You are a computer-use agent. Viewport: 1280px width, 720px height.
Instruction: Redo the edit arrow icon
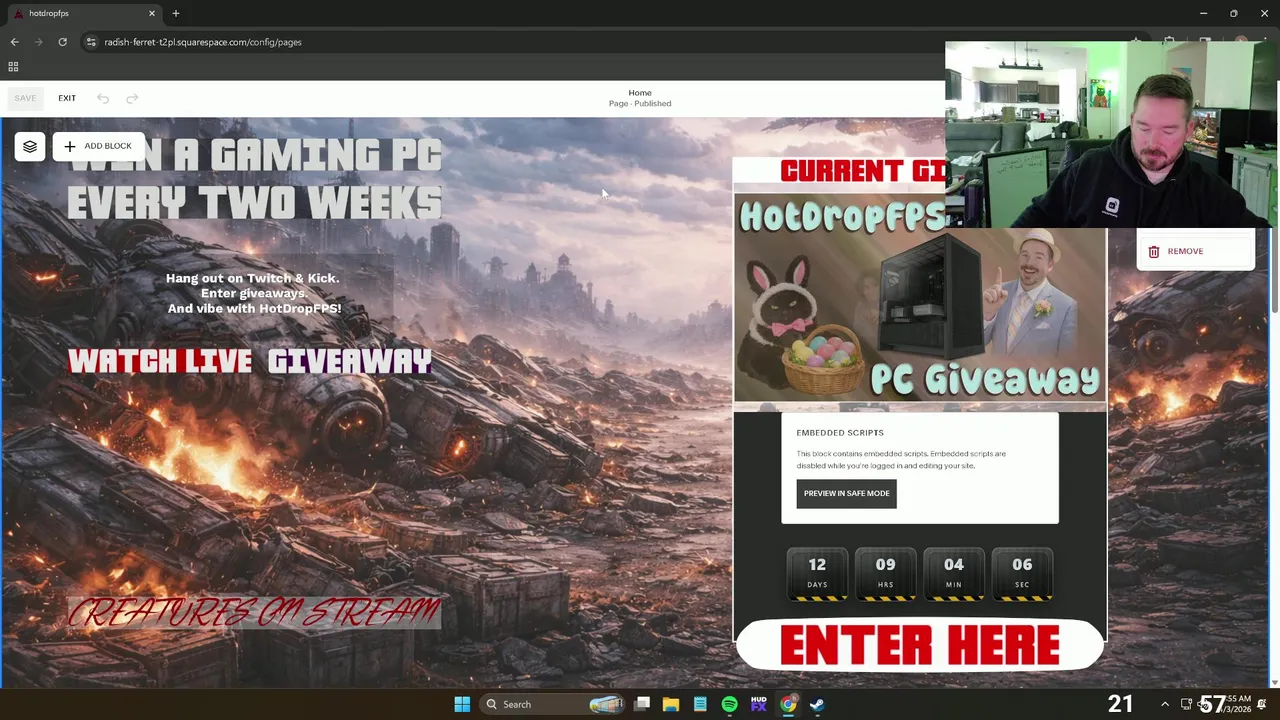[132, 98]
